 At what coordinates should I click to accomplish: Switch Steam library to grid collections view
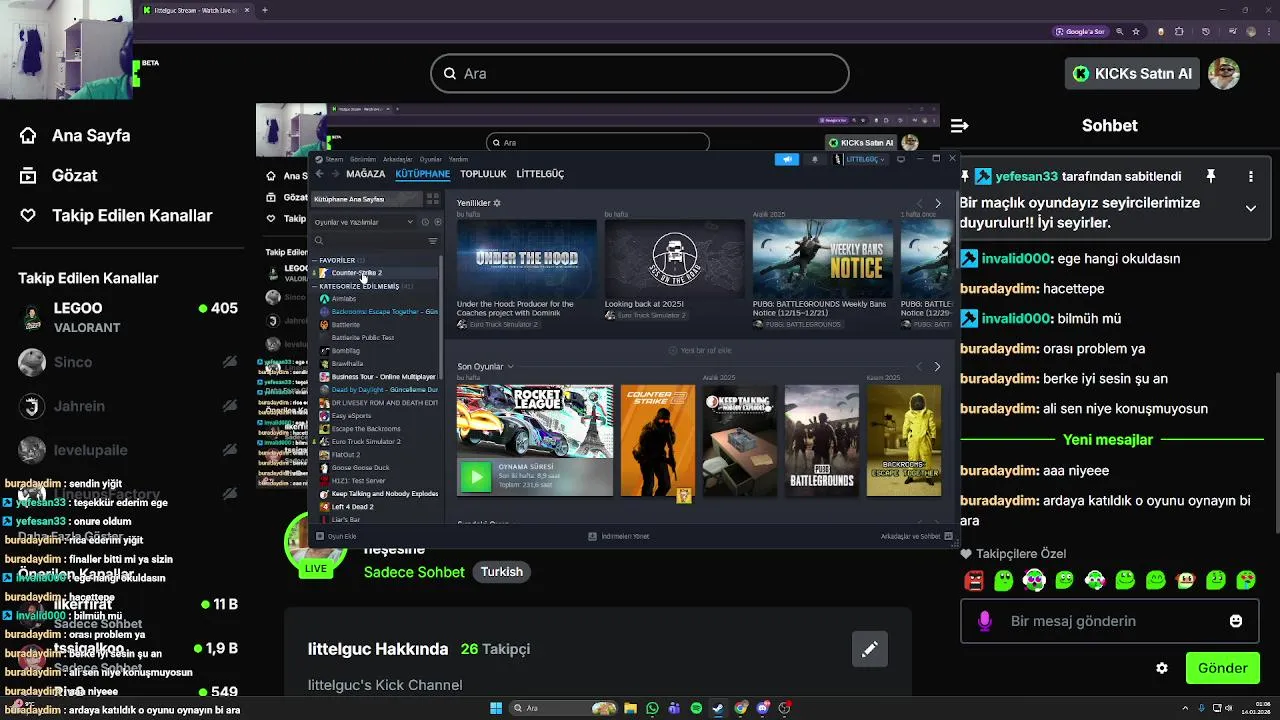point(433,199)
